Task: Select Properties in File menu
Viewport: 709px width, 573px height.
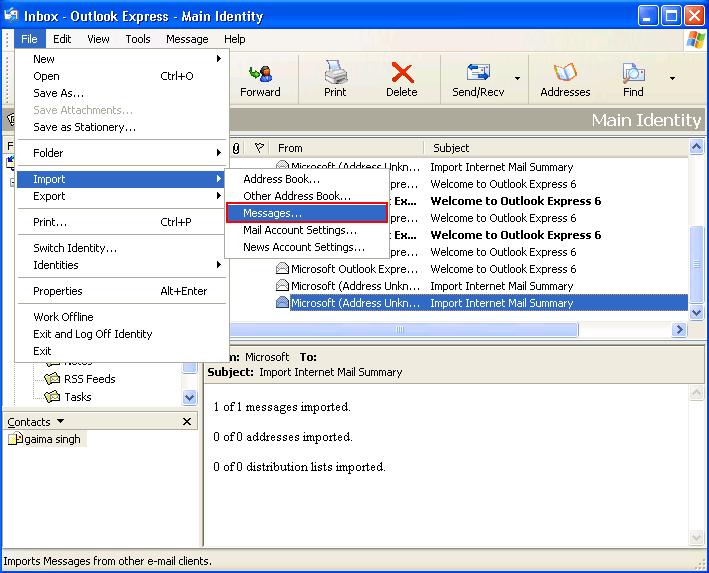Action: pos(121,291)
